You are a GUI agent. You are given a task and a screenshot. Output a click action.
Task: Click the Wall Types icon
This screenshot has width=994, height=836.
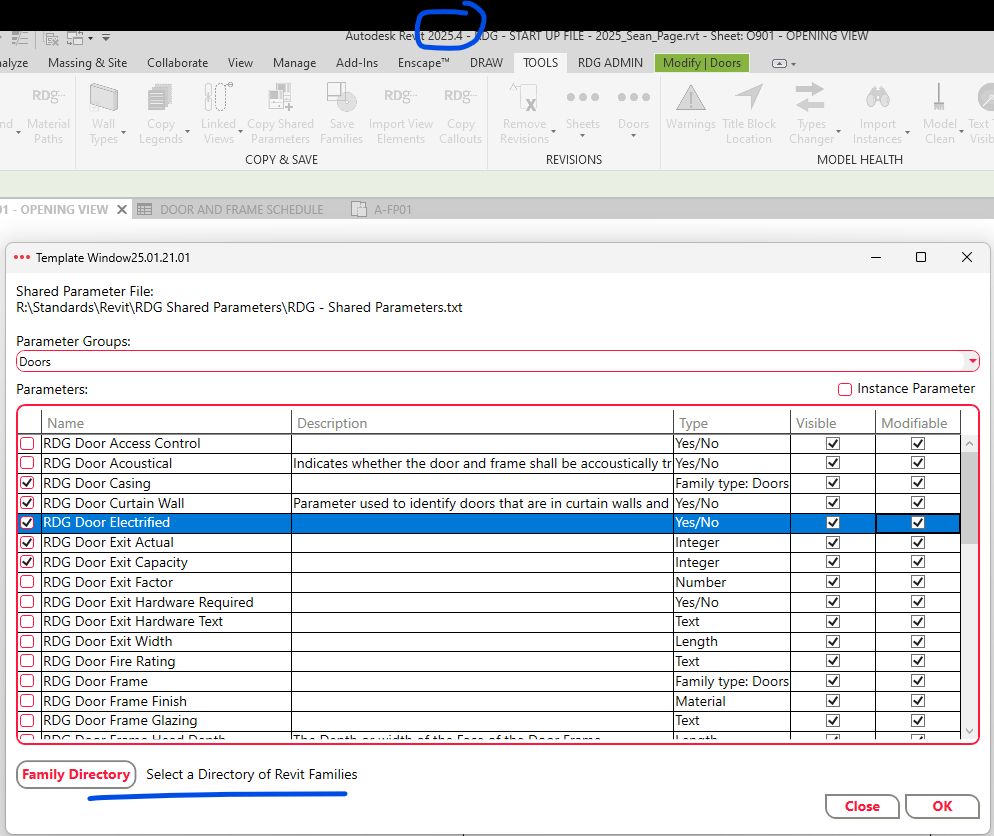coord(103,99)
